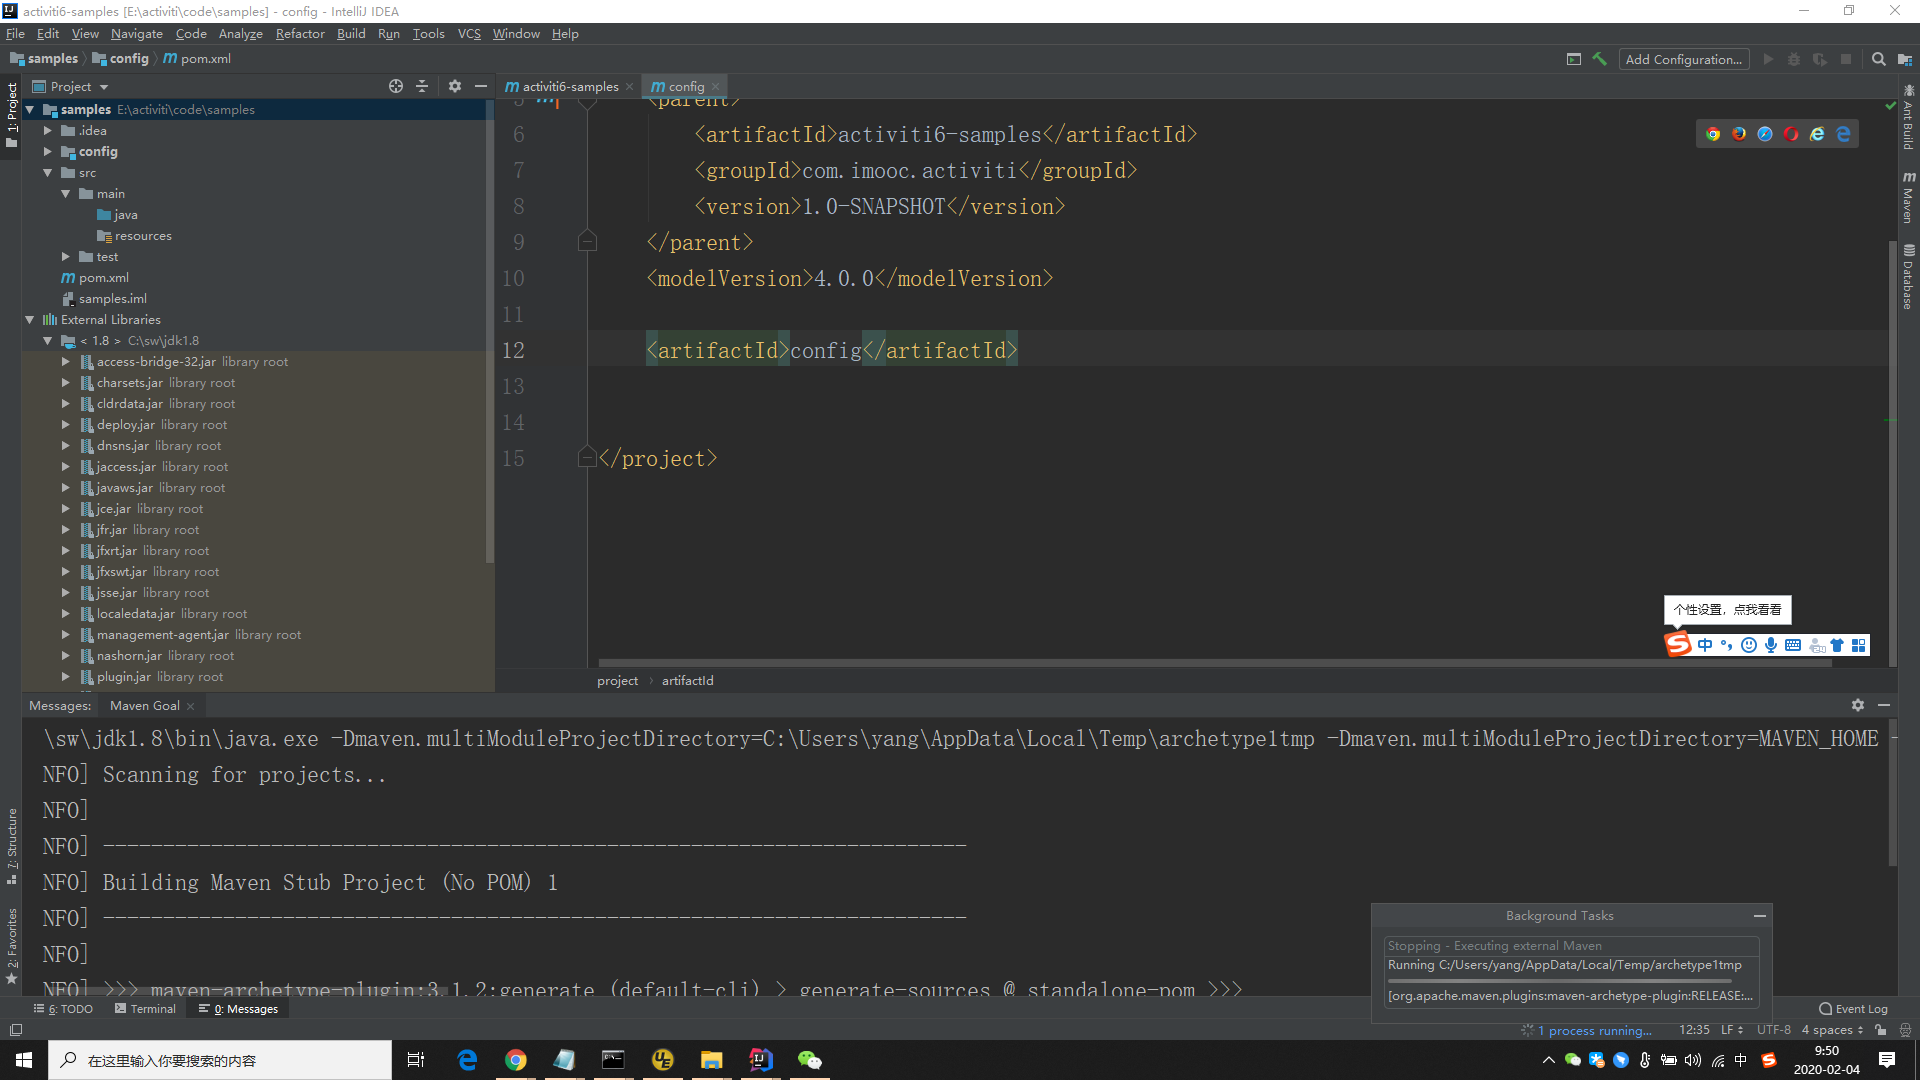Viewport: 1920px width, 1080px height.
Task: Toggle the 1: Project tool window stripe
Action: pos(11,114)
